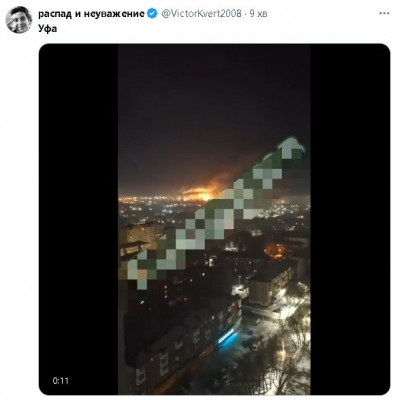Play the embedded night city video

pos(214,219)
